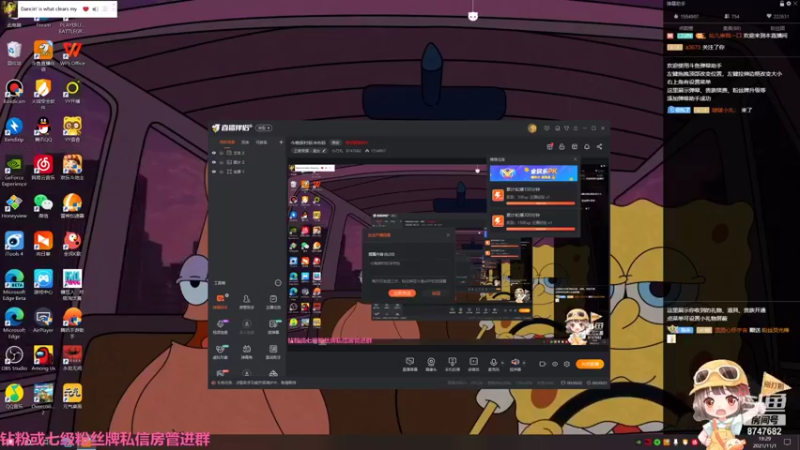This screenshot has width=800, height=450.
Task: Select the third scene tab in sources panel
Action: pos(261,142)
